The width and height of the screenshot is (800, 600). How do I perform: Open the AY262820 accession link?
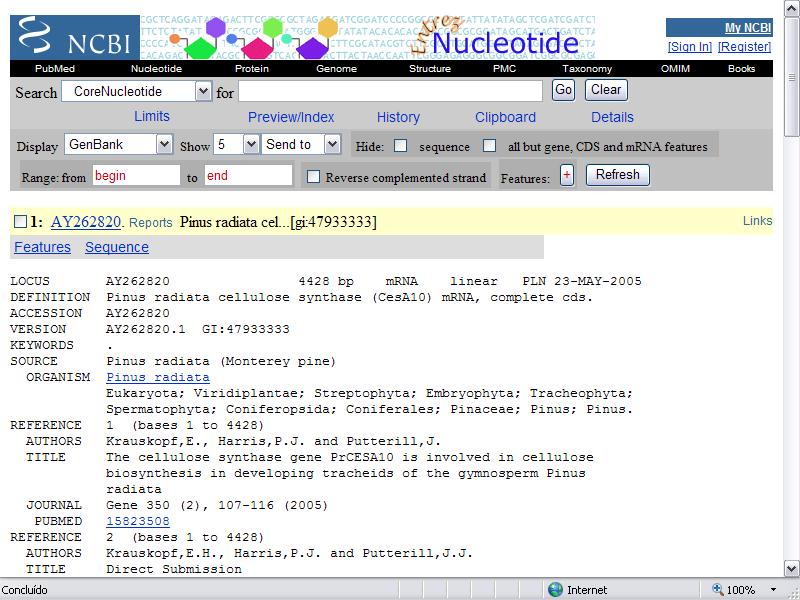click(86, 221)
